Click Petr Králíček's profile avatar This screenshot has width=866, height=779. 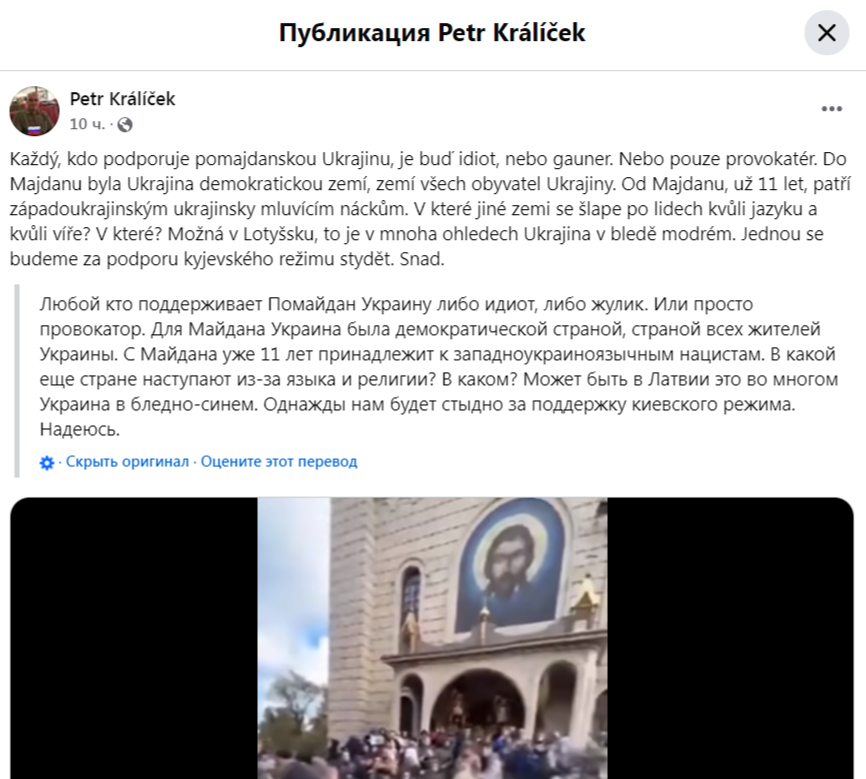(34, 110)
